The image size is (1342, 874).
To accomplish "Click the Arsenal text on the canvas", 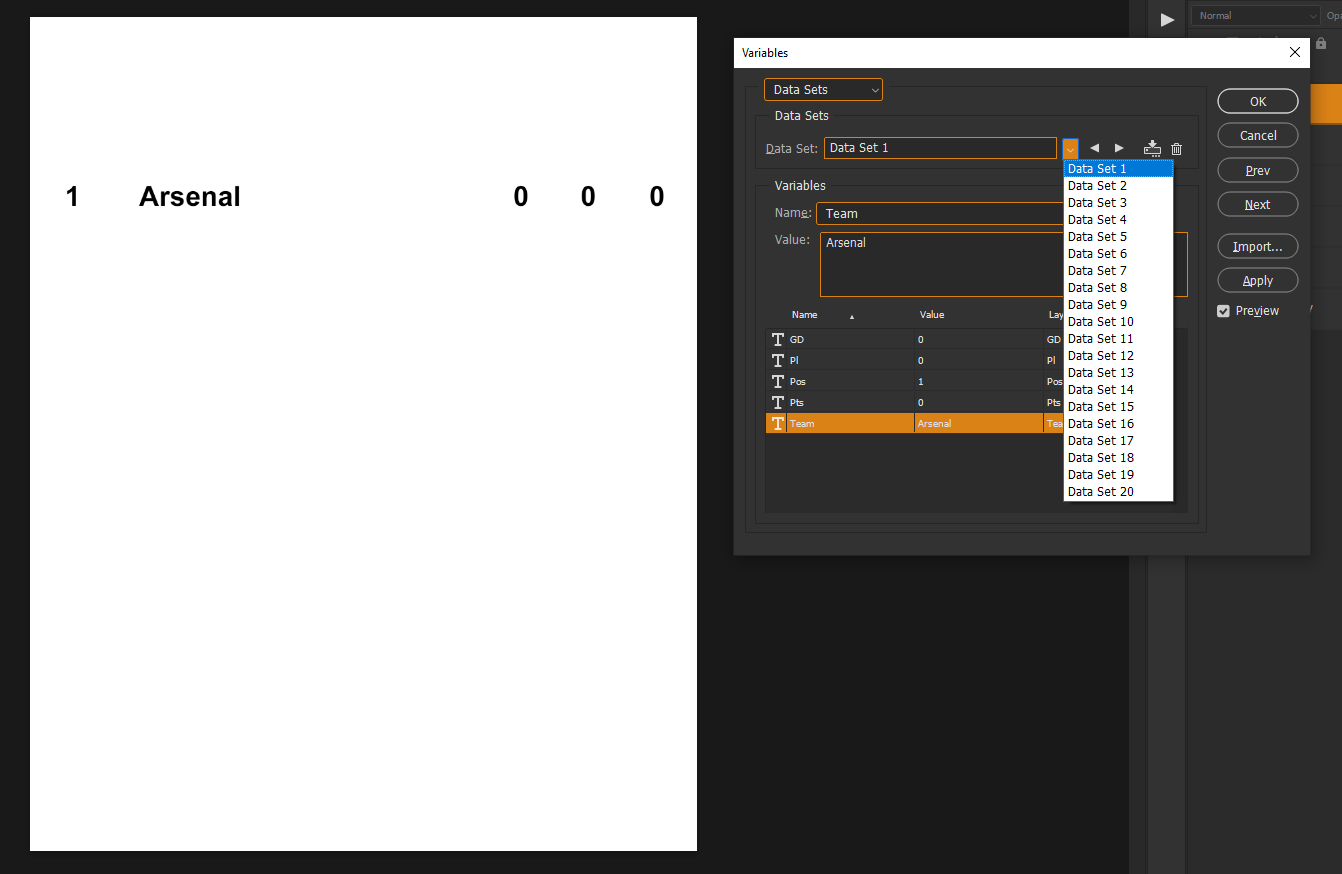I will click(x=190, y=197).
